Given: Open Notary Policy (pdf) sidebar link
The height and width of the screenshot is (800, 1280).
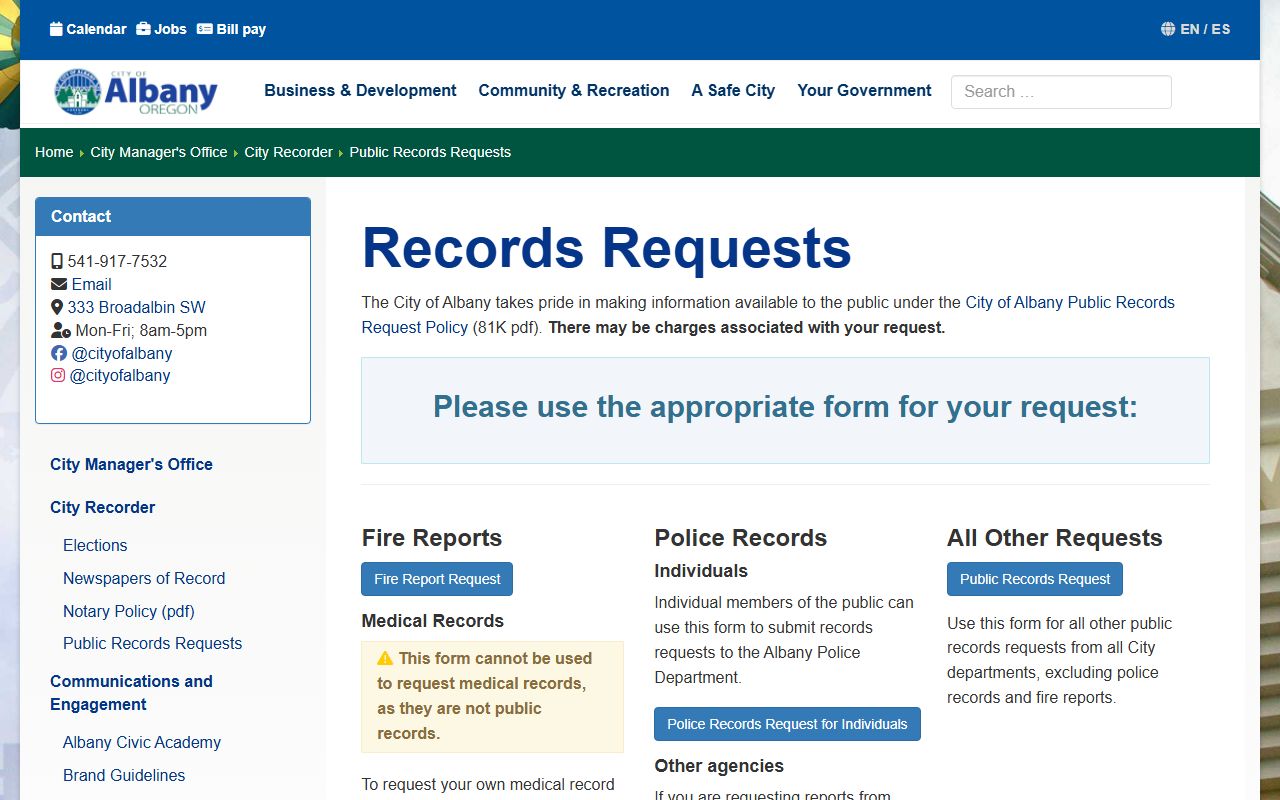Looking at the screenshot, I should [129, 611].
